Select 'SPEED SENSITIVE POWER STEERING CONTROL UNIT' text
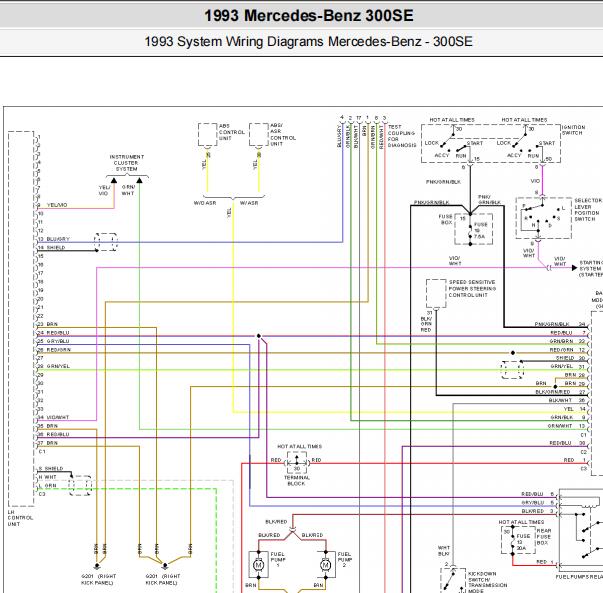This screenshot has width=603, height=593. (472, 288)
